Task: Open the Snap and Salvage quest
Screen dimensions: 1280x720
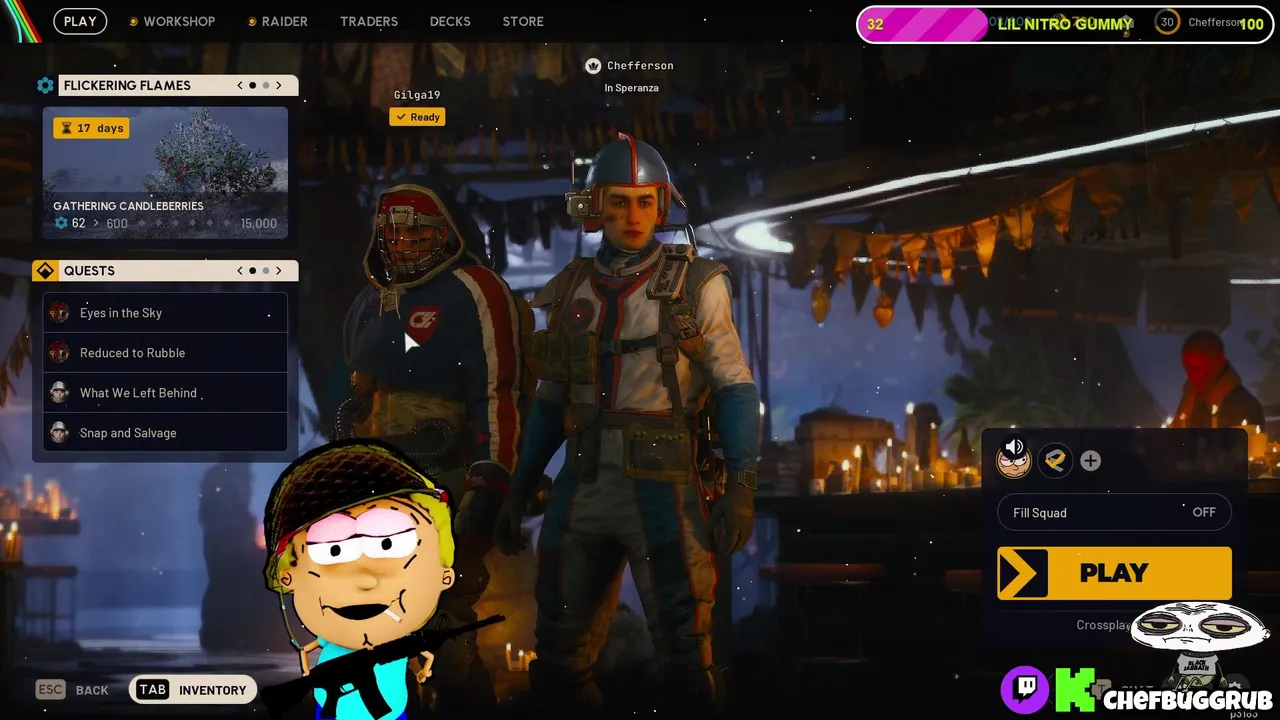Action: point(165,433)
